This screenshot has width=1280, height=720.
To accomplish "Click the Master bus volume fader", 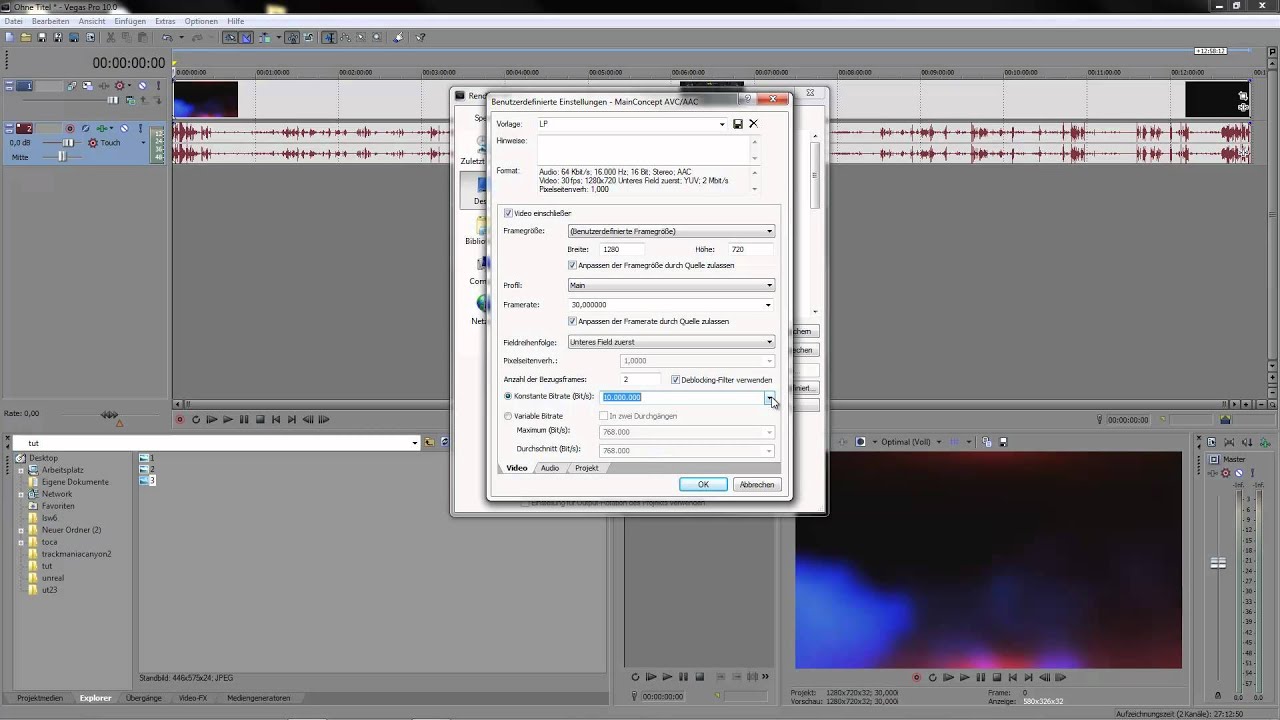I will pos(1218,563).
